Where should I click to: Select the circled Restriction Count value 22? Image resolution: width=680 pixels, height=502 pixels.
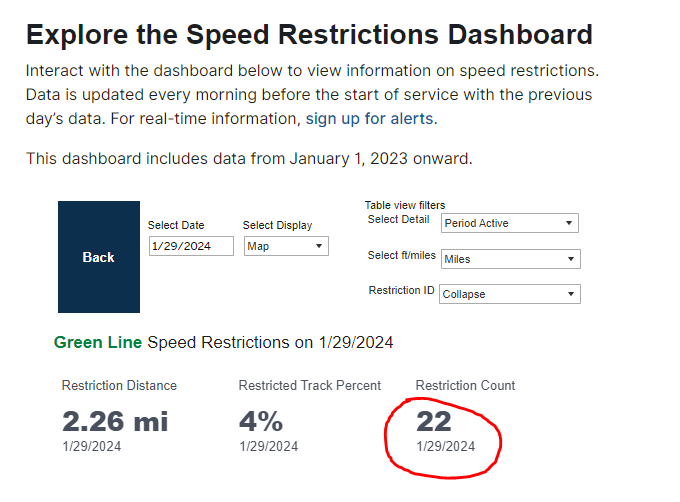pyautogui.click(x=434, y=421)
